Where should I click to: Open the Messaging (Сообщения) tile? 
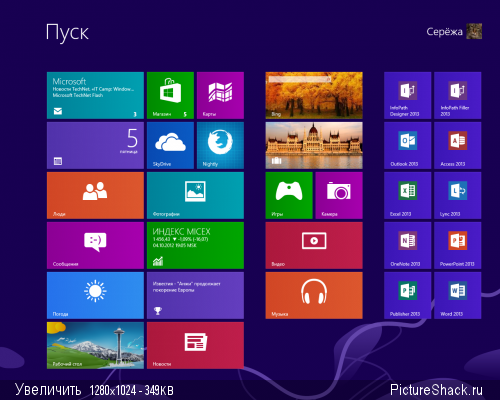[95, 245]
